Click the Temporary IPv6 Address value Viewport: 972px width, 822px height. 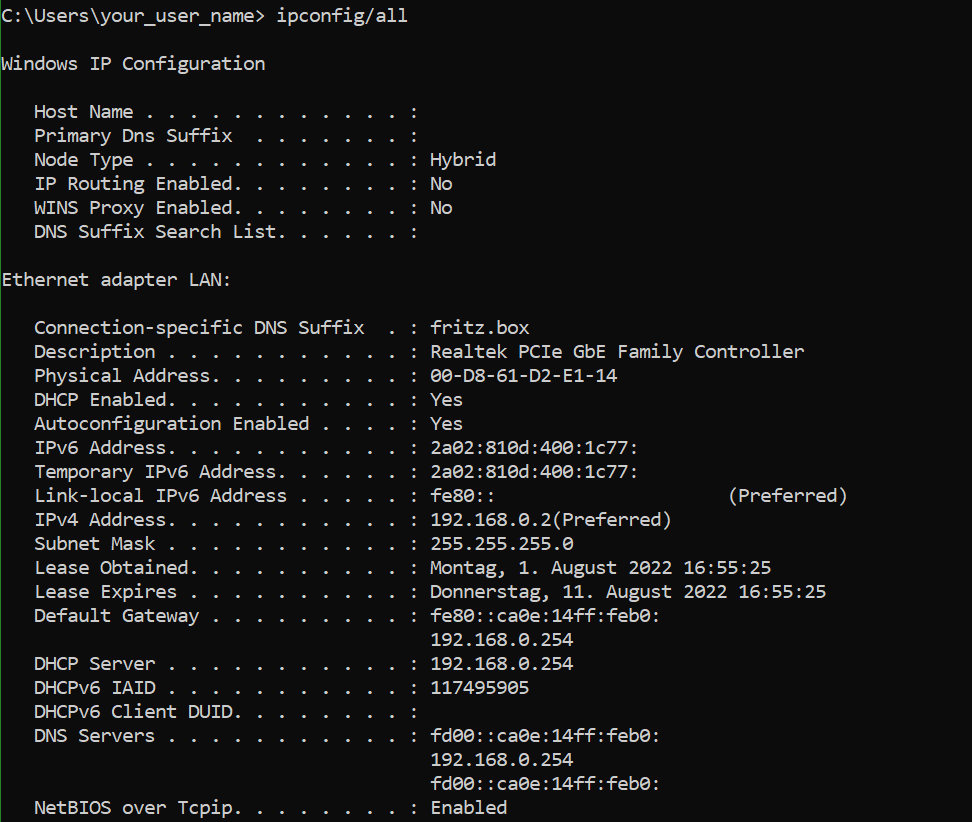point(534,472)
